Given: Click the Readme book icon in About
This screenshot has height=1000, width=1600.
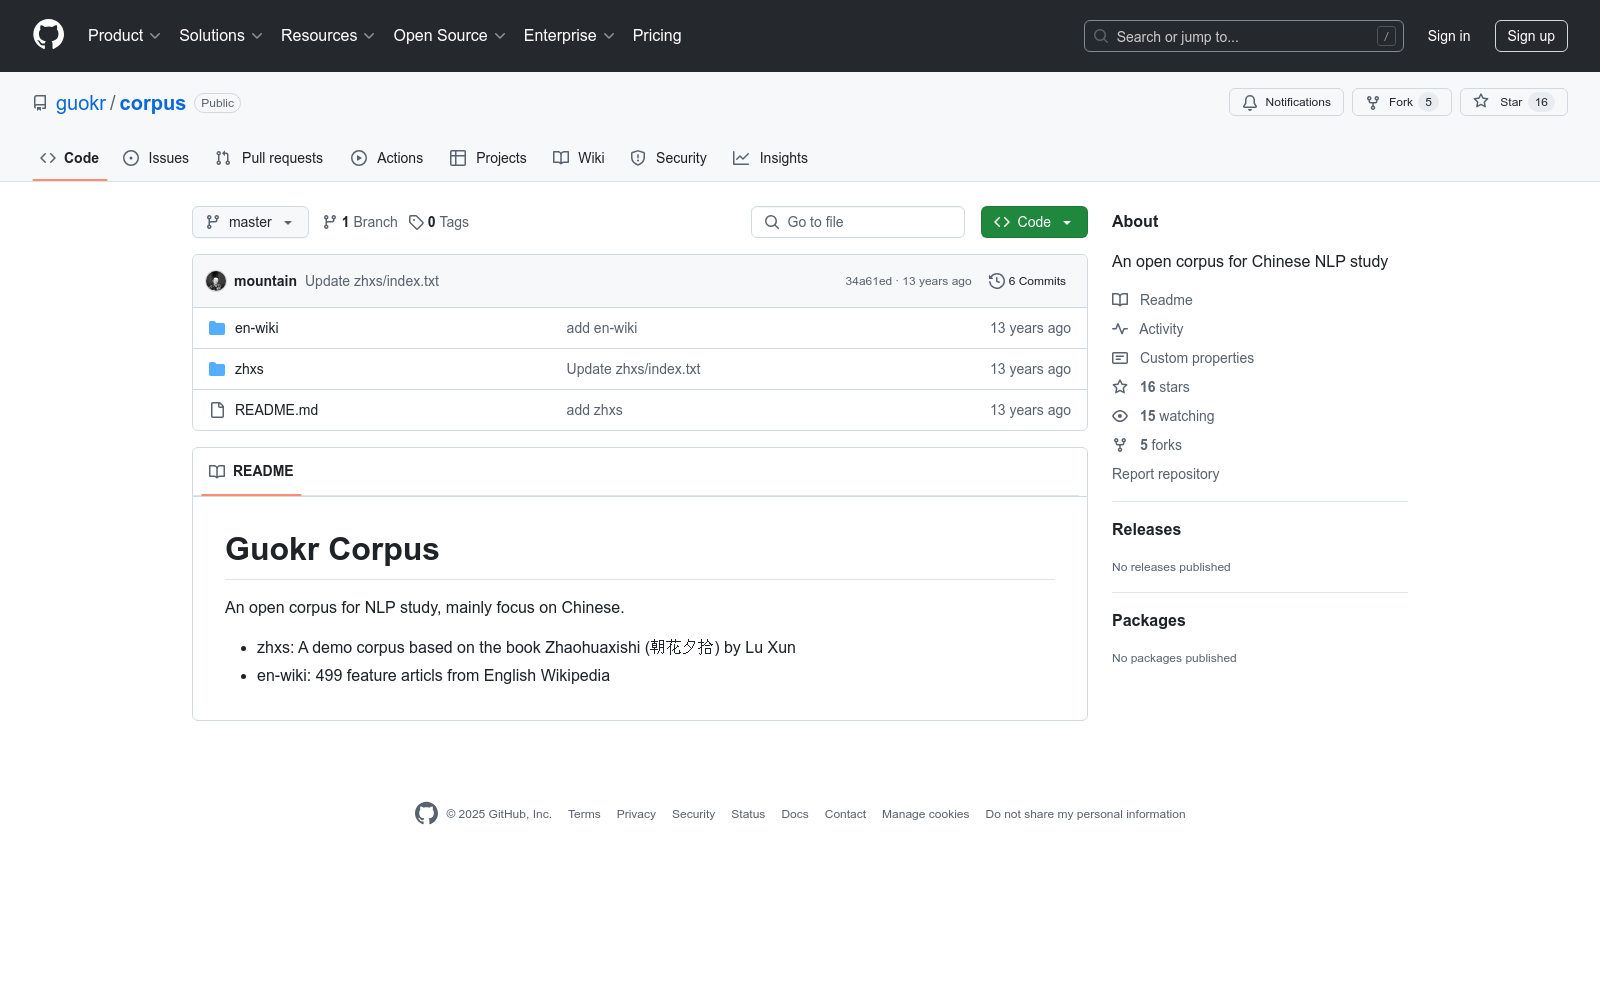Looking at the screenshot, I should pyautogui.click(x=1120, y=300).
